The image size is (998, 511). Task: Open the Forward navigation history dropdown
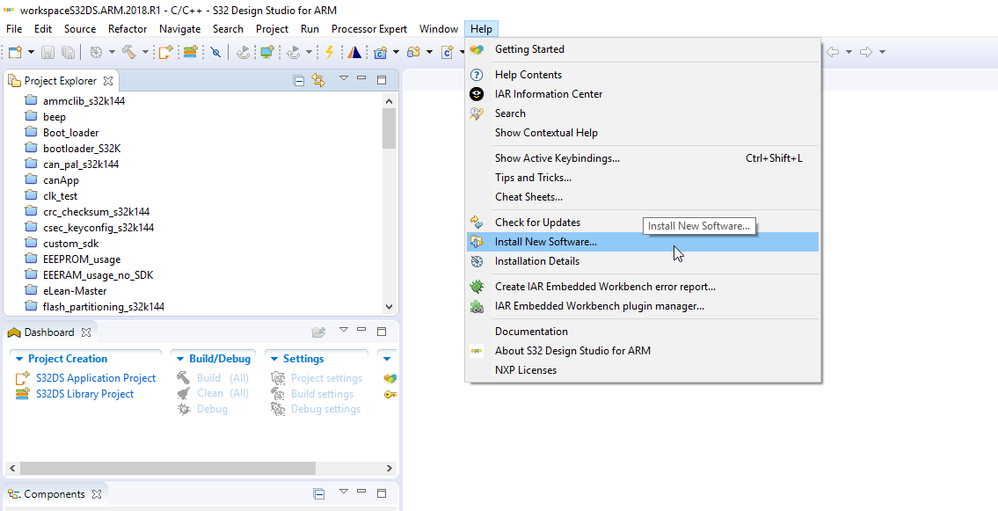click(882, 52)
